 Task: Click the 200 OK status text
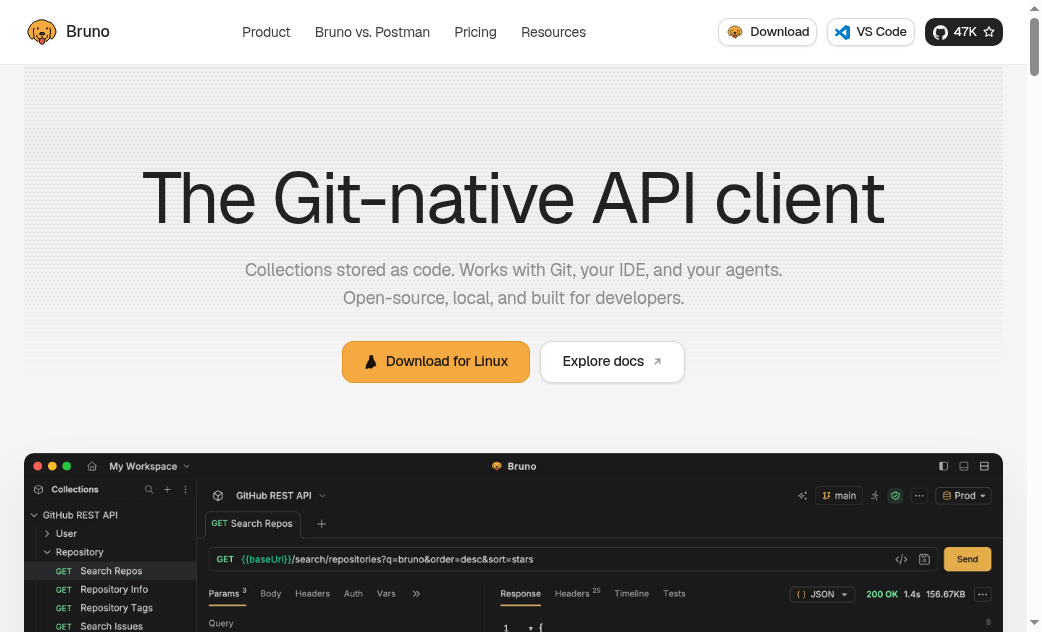click(x=882, y=595)
